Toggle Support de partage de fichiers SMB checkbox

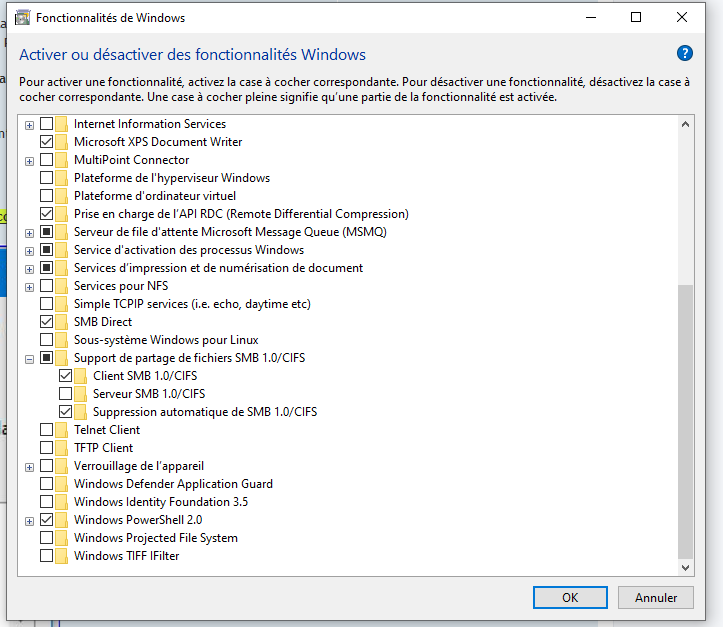point(47,357)
